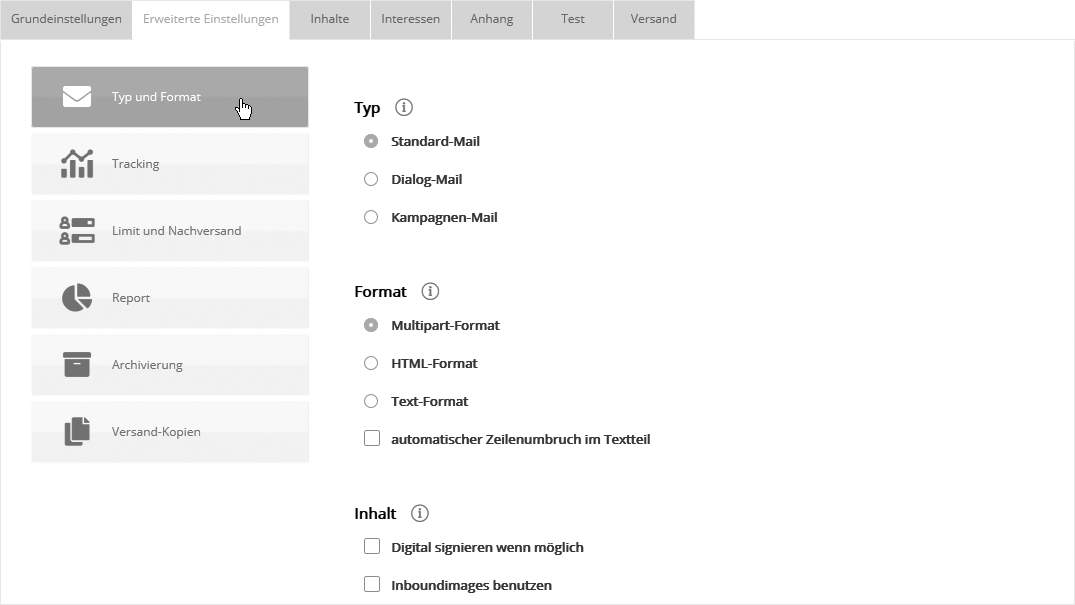The height and width of the screenshot is (605, 1075).
Task: Go to the Versand tab
Action: (x=653, y=19)
